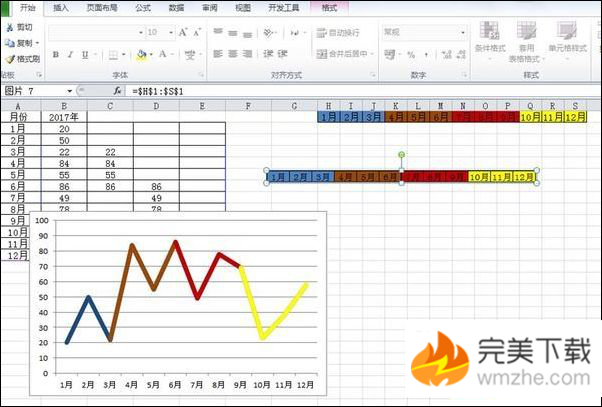Click the Fill Color paint bucket
The width and height of the screenshot is (602, 407).
(142, 55)
